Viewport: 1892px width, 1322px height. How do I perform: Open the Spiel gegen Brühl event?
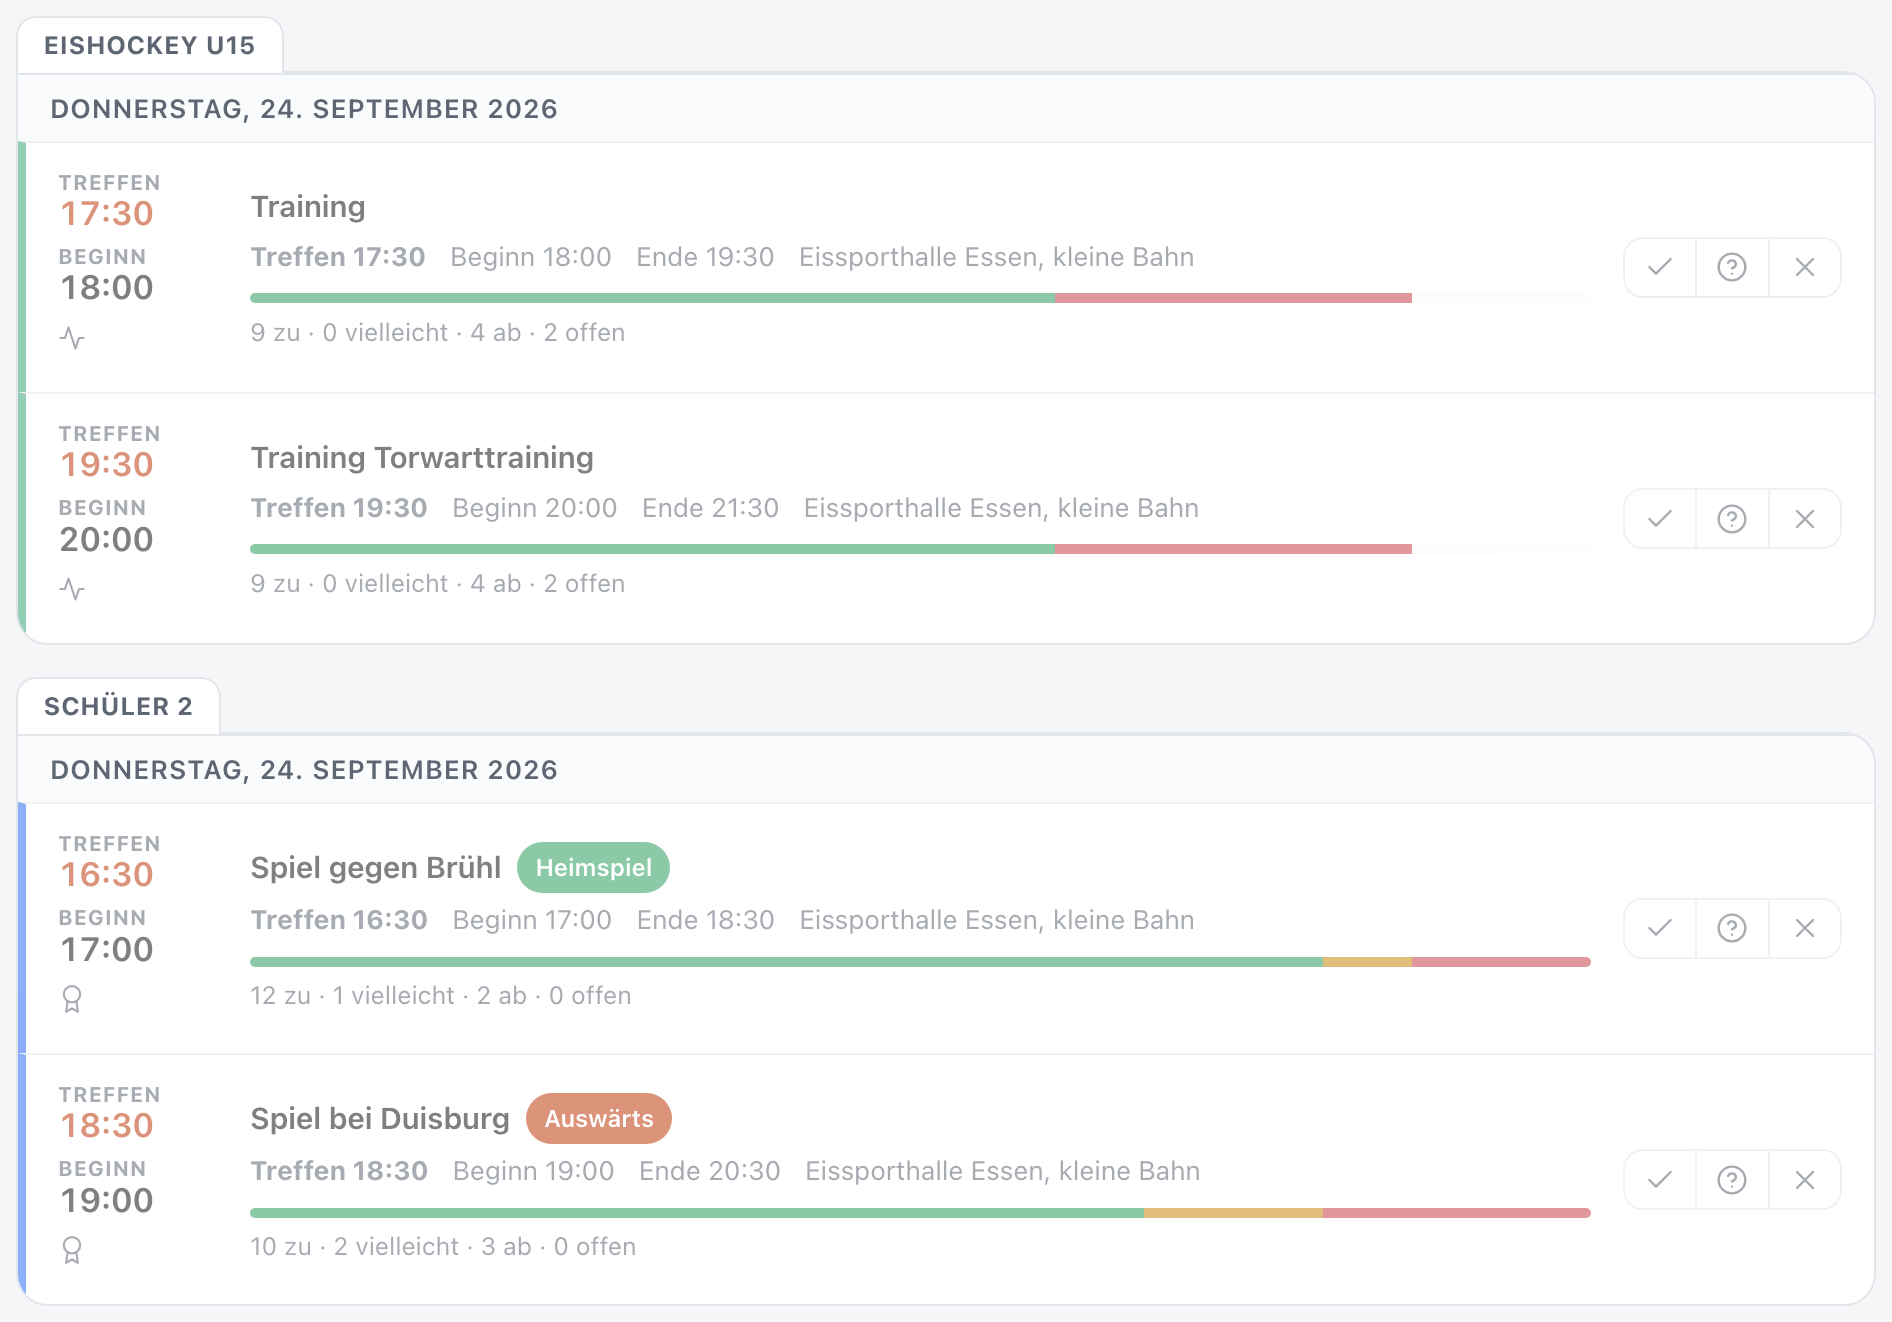coord(376,868)
